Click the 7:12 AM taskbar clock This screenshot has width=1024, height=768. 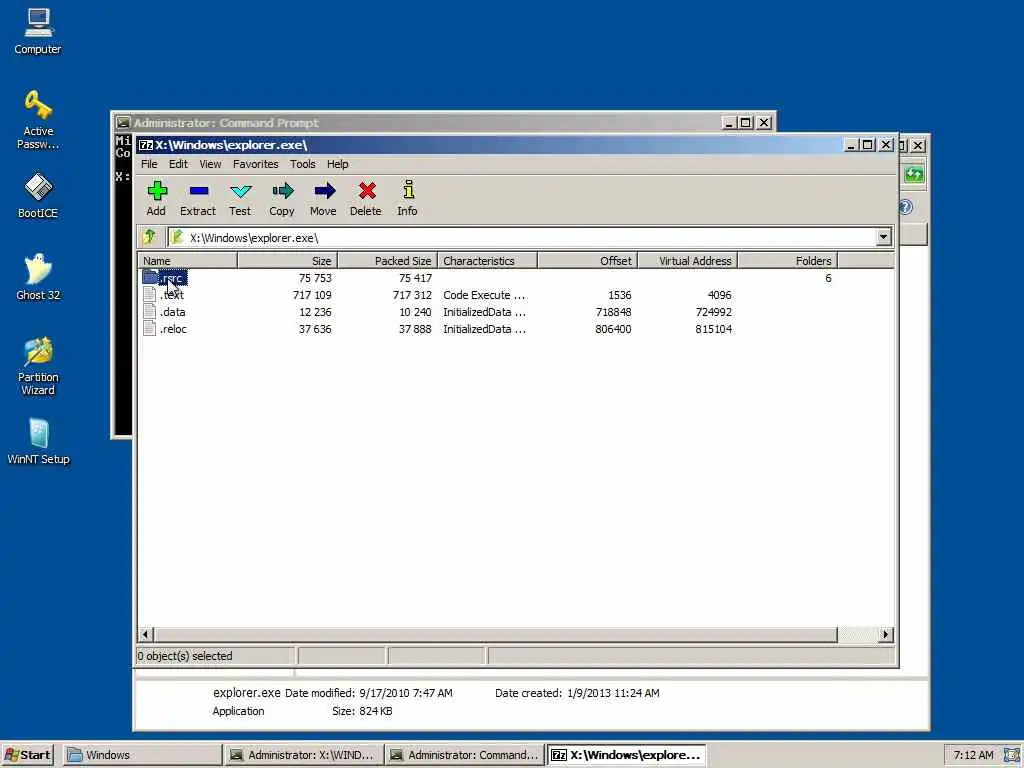(973, 755)
